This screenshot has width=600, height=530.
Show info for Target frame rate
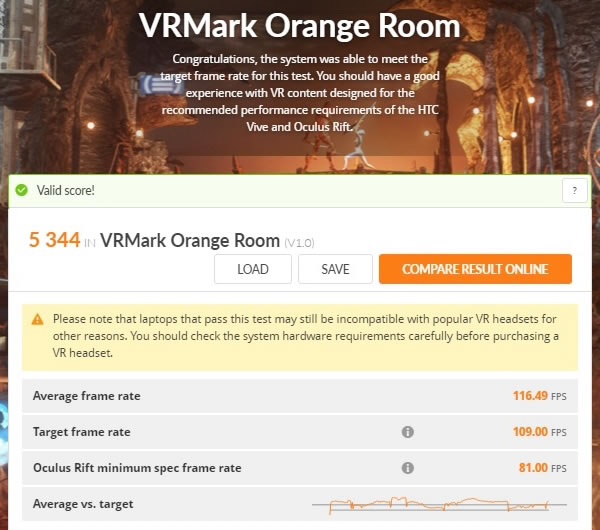coord(408,432)
